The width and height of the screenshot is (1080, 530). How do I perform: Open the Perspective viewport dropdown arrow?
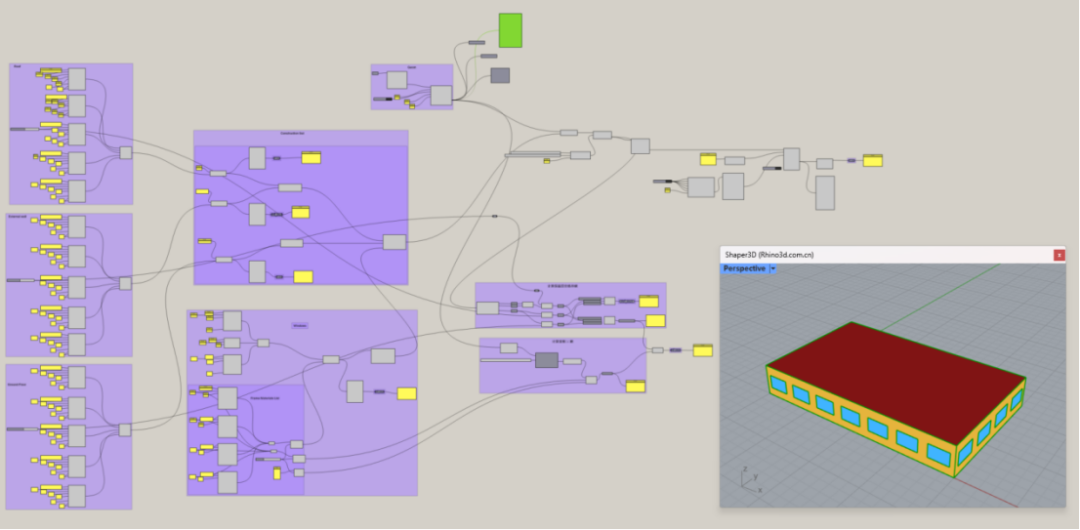point(773,269)
